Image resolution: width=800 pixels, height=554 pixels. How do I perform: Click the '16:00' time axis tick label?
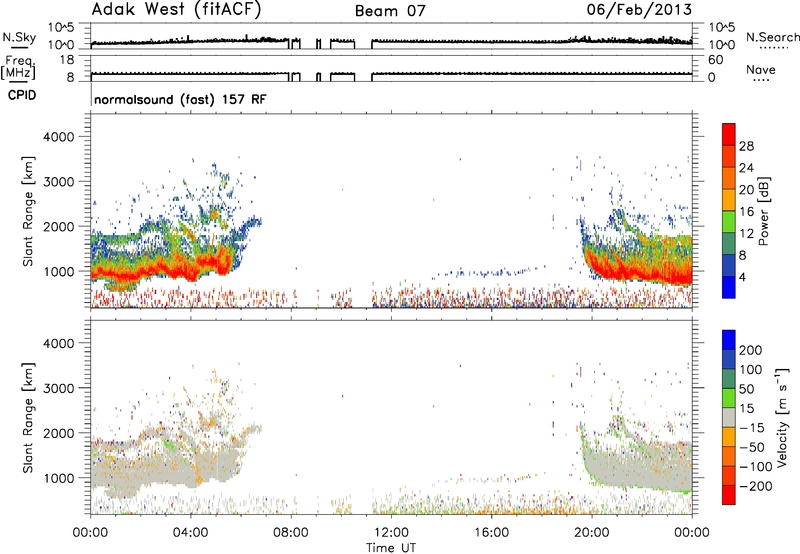tap(491, 533)
